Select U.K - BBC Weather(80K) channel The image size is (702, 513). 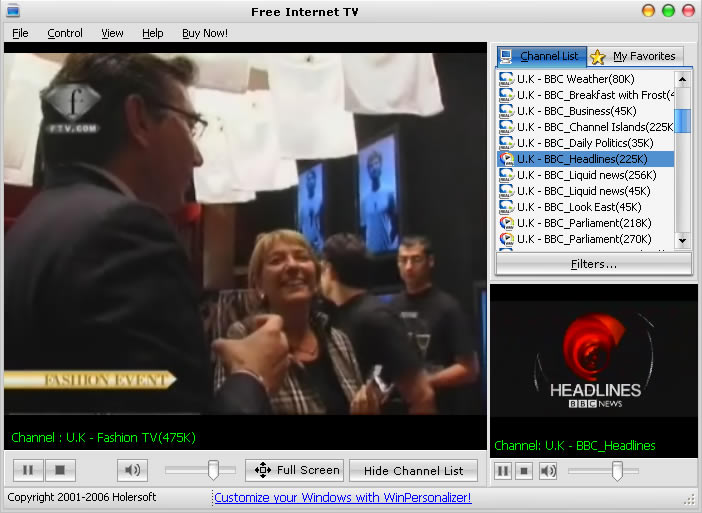(x=585, y=79)
